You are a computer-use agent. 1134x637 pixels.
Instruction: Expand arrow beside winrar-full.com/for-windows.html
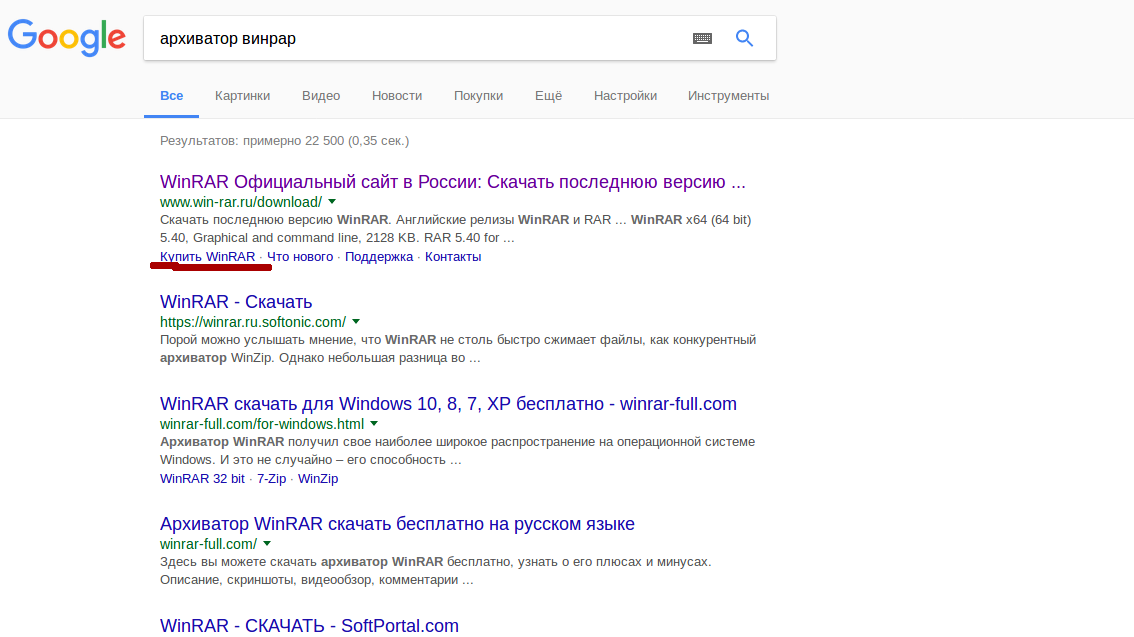(374, 424)
